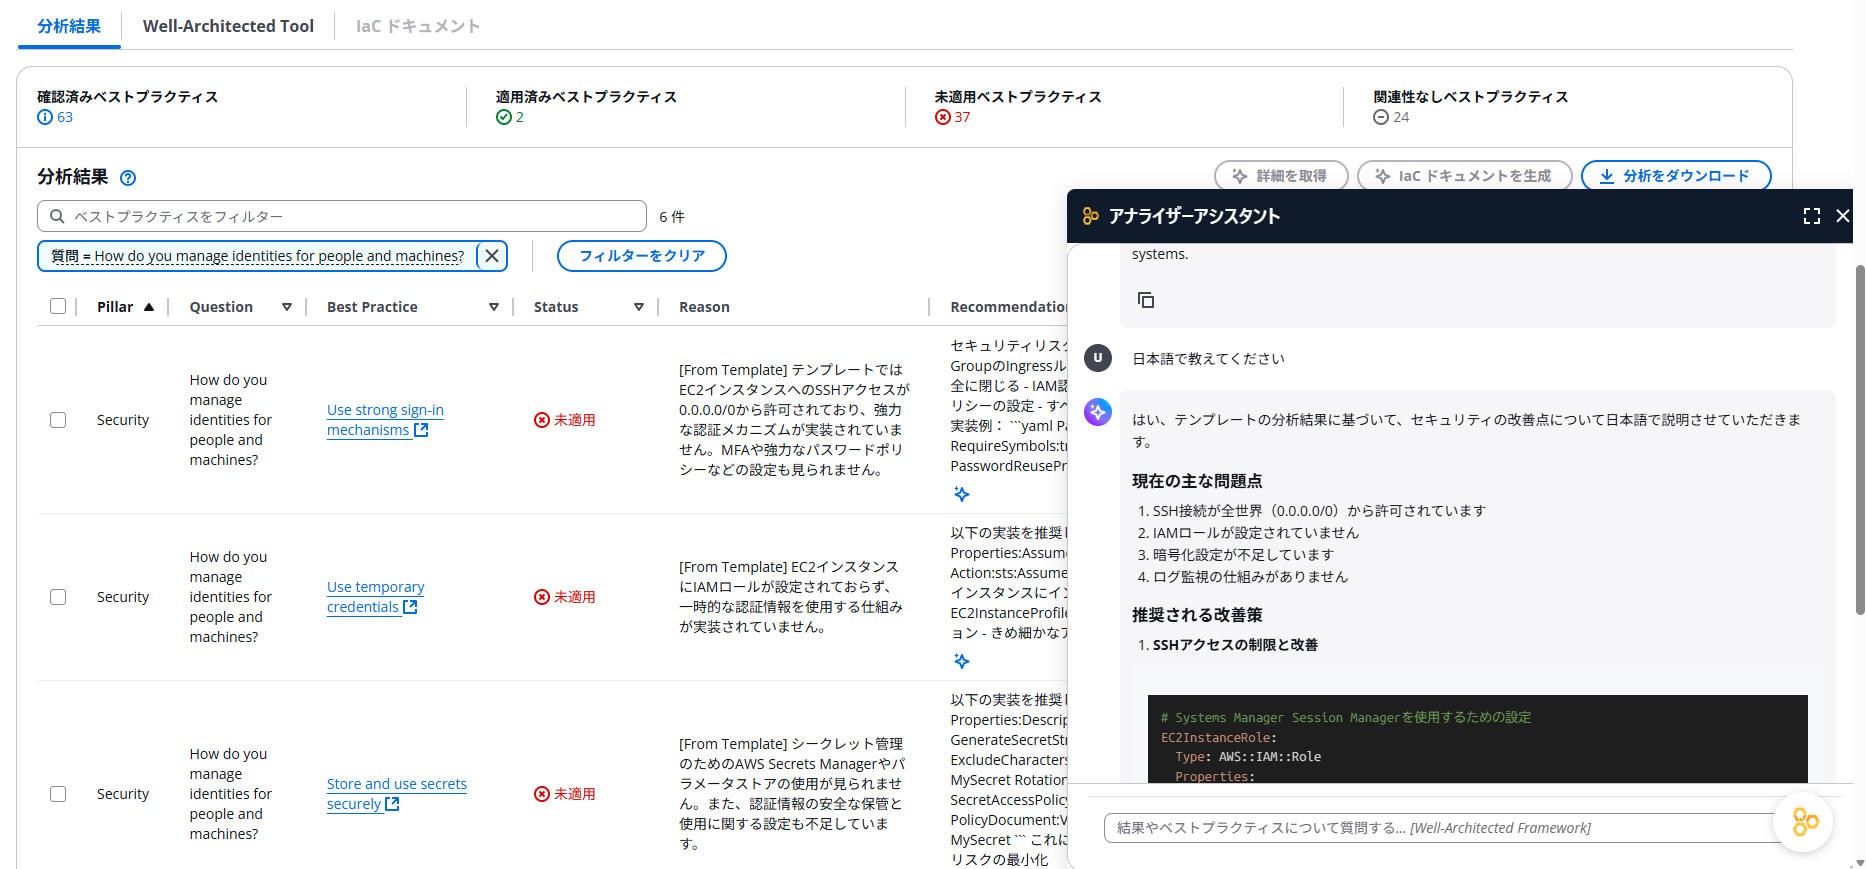Click the search magnifier icon in filter box
1866x869 pixels.
57,216
